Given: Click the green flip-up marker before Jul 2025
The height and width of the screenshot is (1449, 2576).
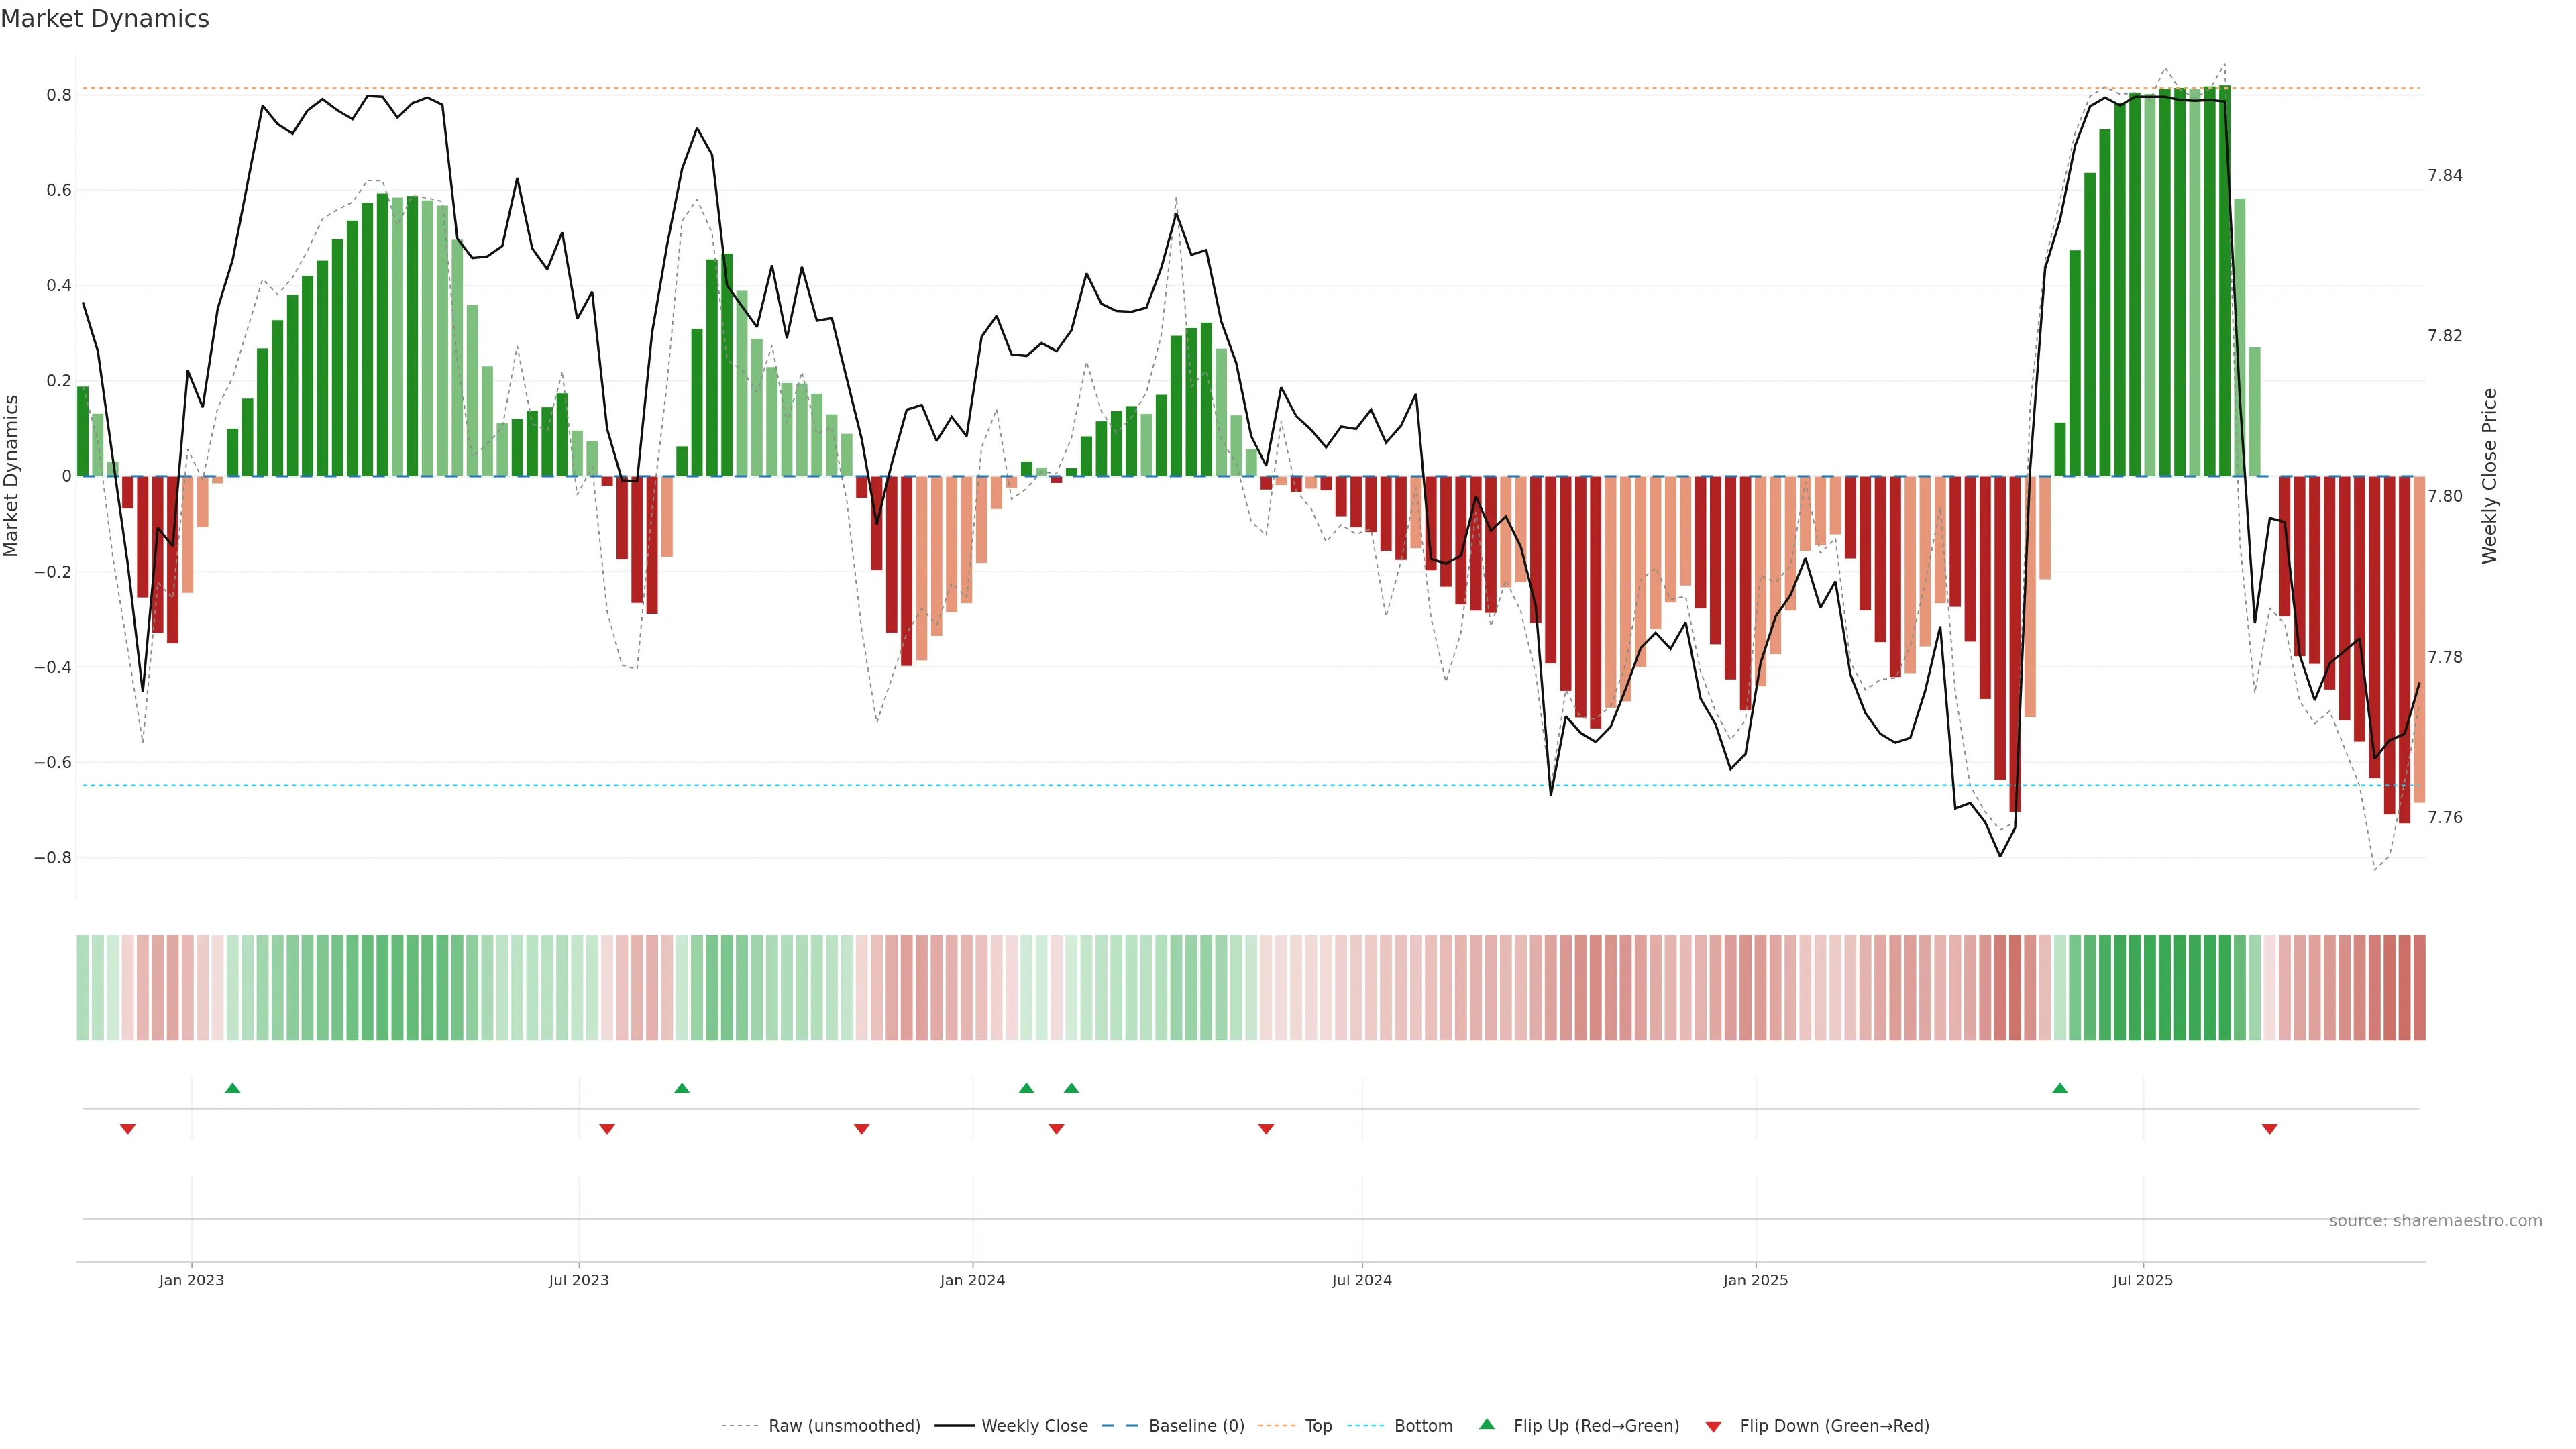Looking at the screenshot, I should tap(2060, 1088).
